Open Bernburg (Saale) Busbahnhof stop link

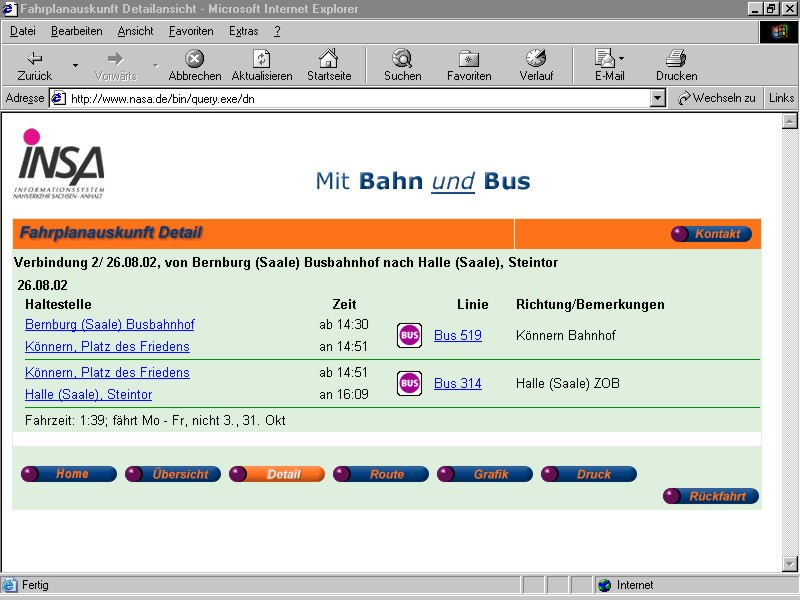(x=110, y=324)
